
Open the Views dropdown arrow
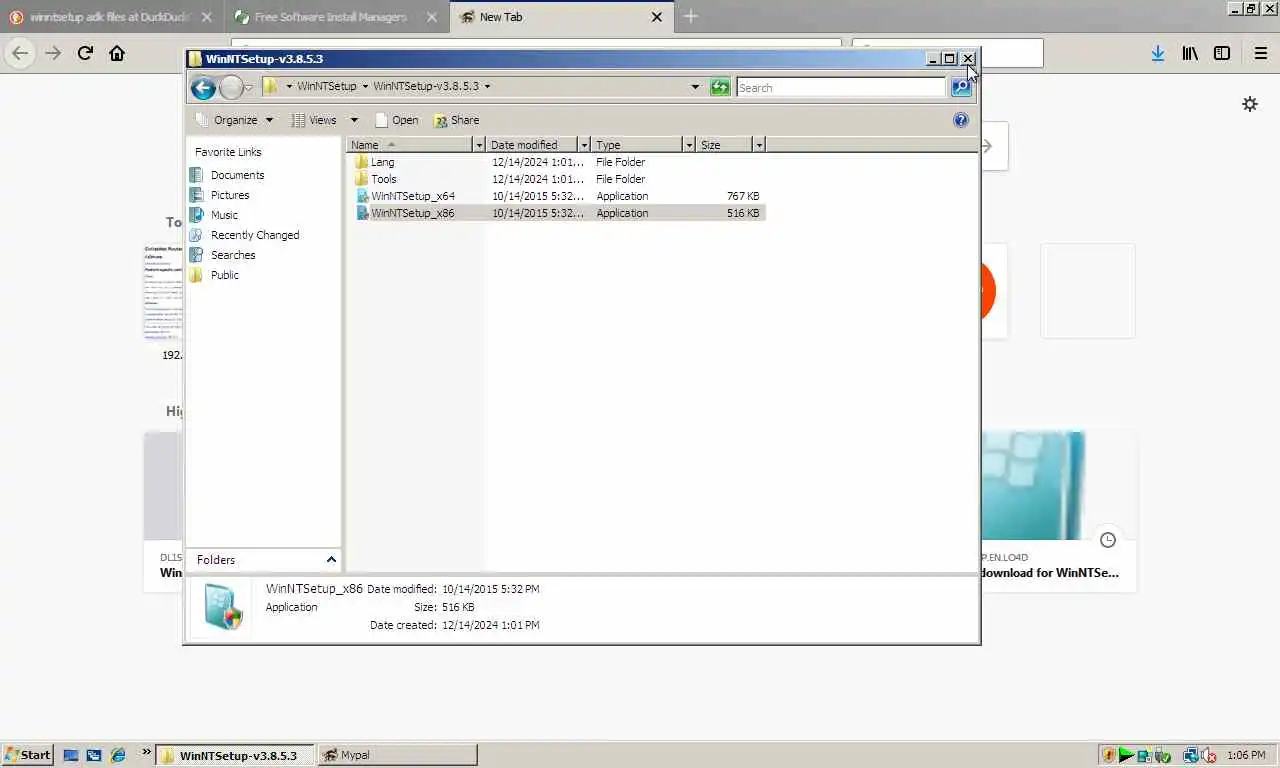coord(354,120)
